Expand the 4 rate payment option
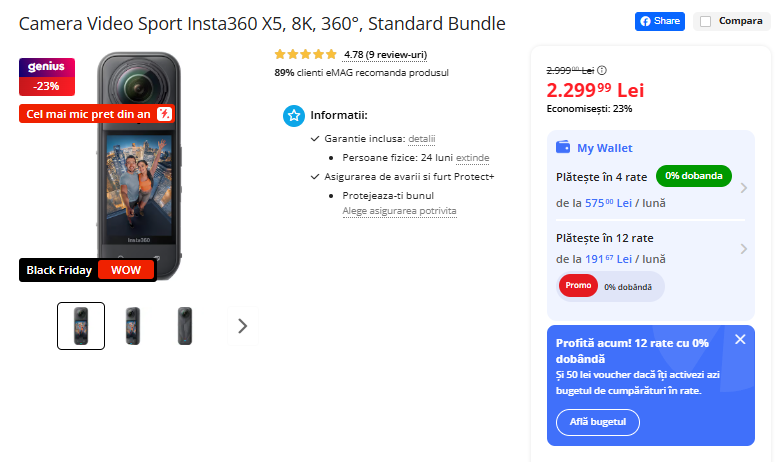 click(x=743, y=187)
